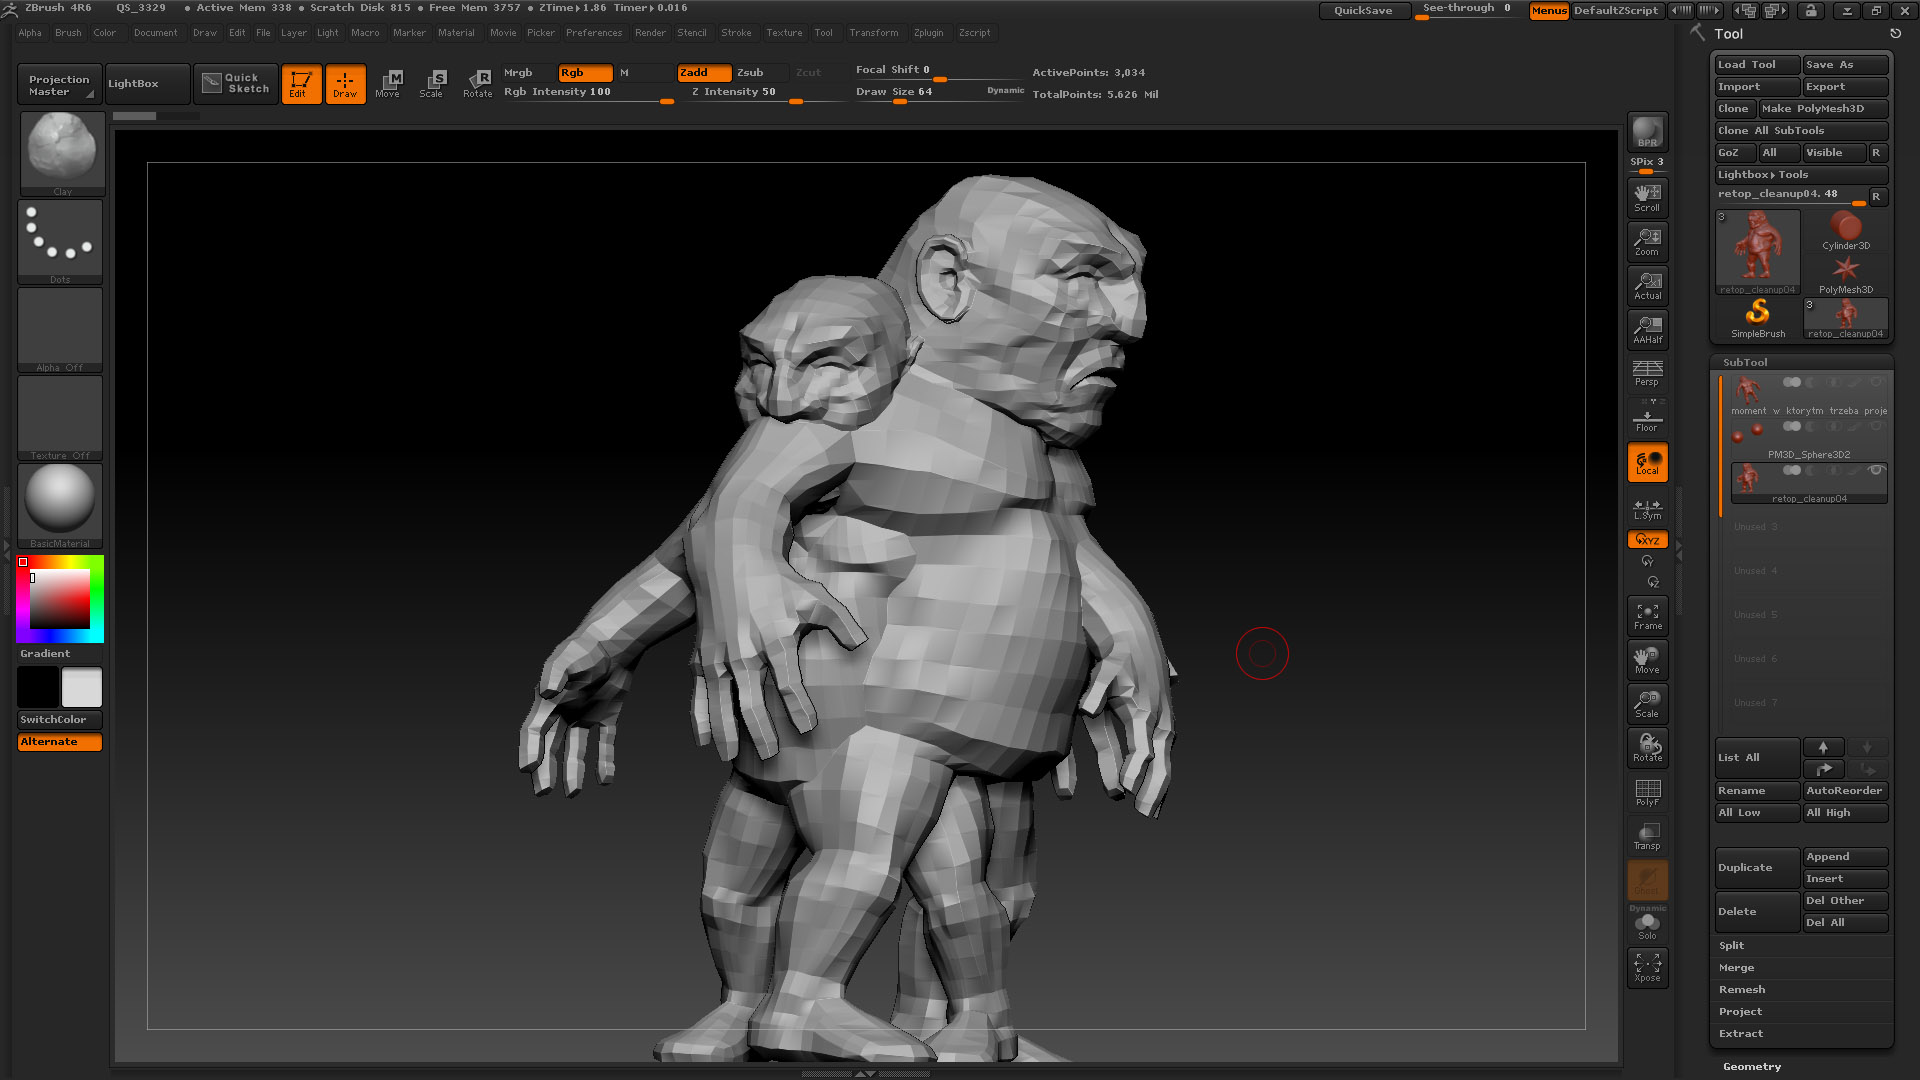The height and width of the screenshot is (1080, 1920).
Task: Toggle Zadd brush additive mode
Action: [x=694, y=73]
